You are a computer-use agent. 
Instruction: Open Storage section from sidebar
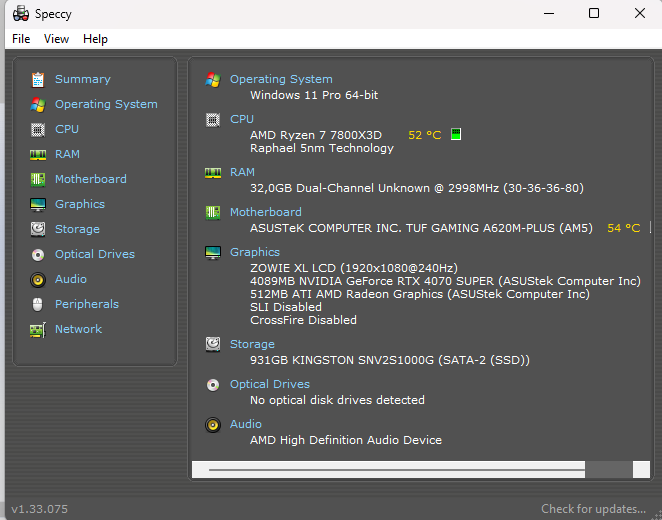(x=77, y=229)
